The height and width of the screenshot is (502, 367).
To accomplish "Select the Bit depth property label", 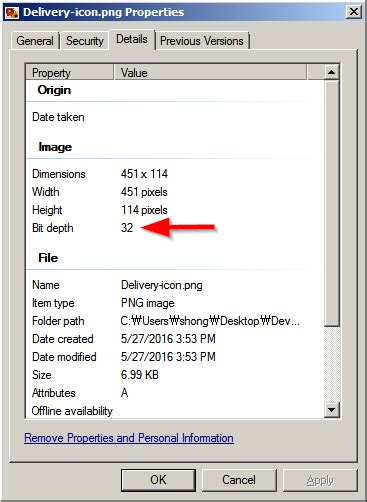I will coord(53,228).
